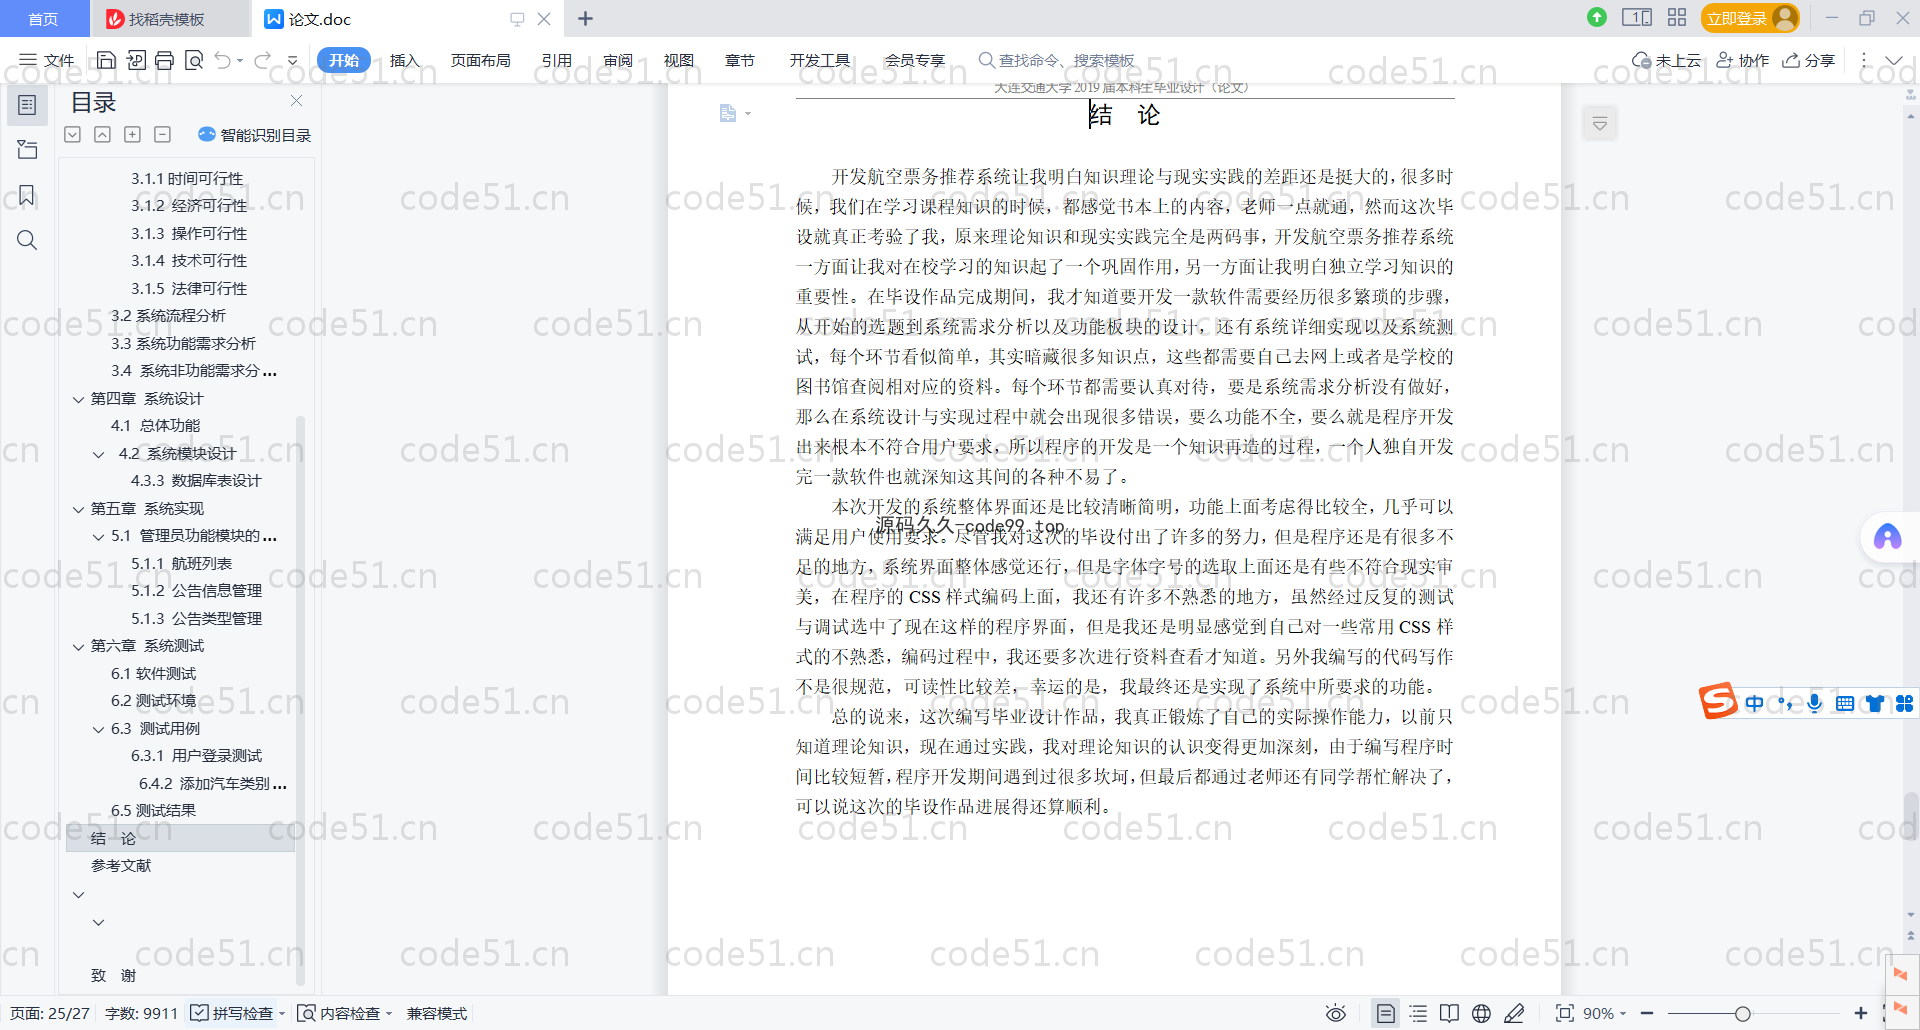Switch to page layout view icon
The width and height of the screenshot is (1920, 1030).
pos(1385,1013)
